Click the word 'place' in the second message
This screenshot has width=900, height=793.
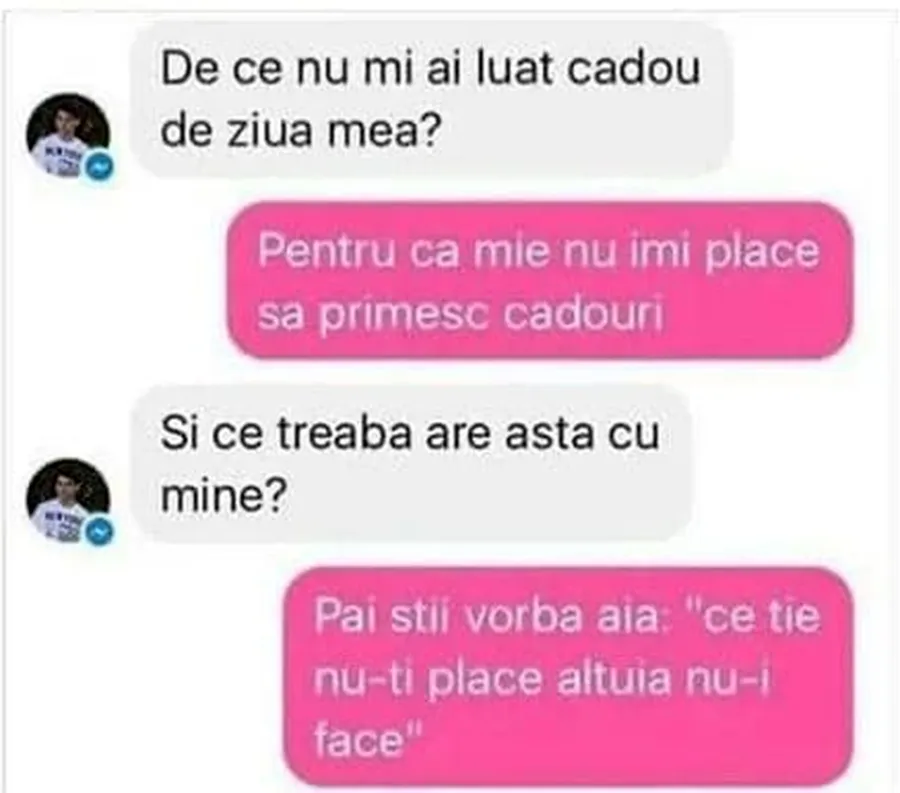(762, 252)
